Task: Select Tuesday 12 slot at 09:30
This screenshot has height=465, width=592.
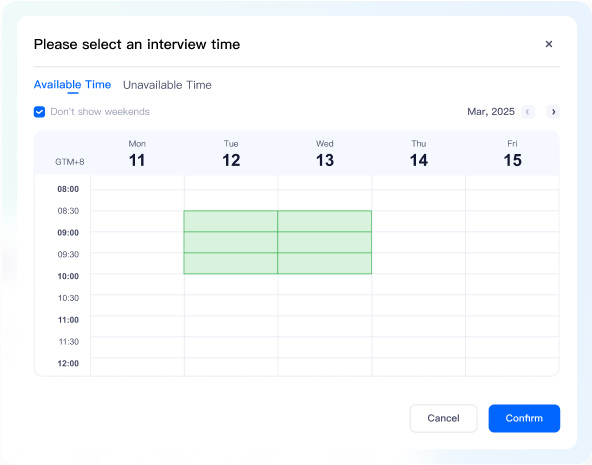Action: (x=231, y=263)
